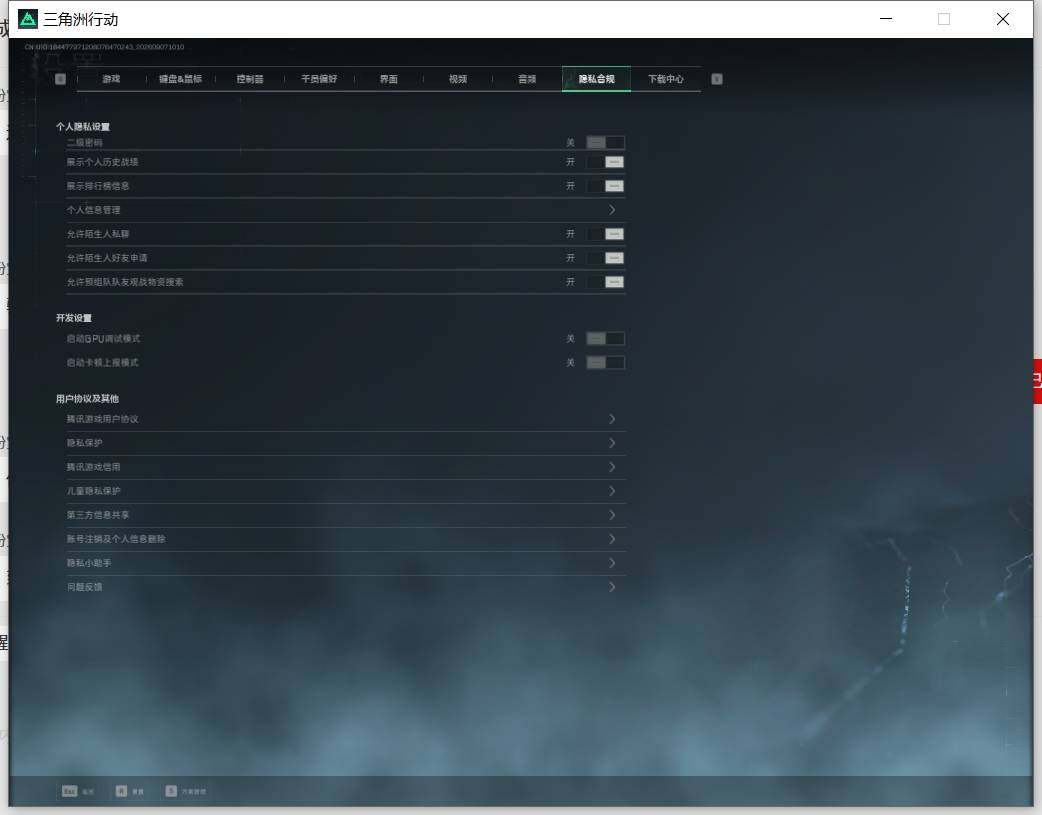Click the 用户协议及其他 section heading
The height and width of the screenshot is (815, 1042).
click(x=87, y=399)
